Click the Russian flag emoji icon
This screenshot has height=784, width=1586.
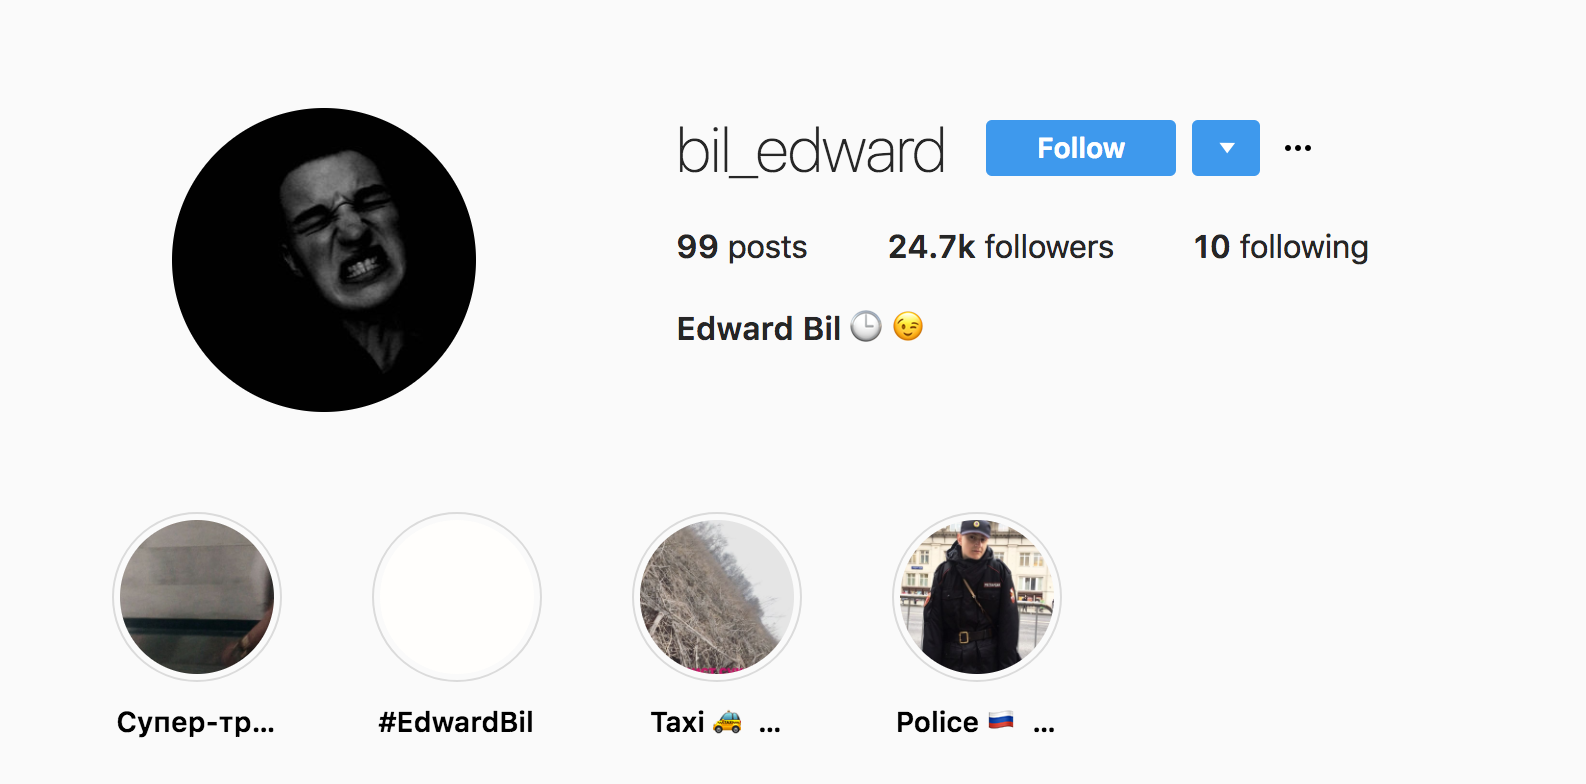coord(1001,720)
